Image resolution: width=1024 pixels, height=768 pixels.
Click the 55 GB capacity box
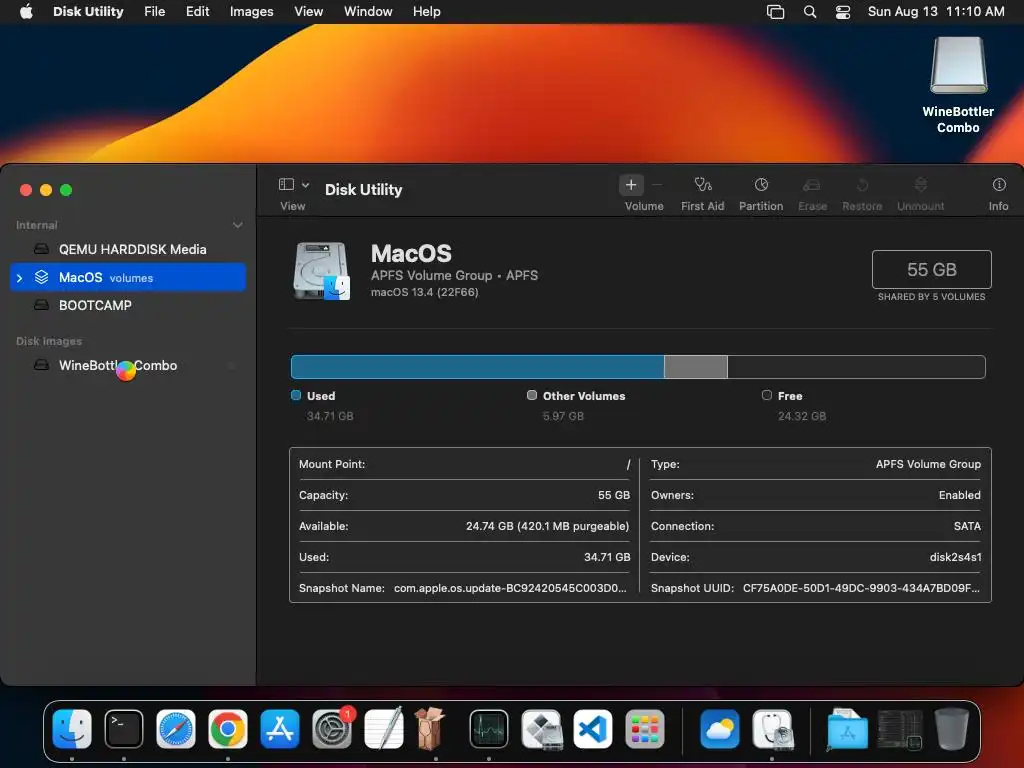pos(931,269)
